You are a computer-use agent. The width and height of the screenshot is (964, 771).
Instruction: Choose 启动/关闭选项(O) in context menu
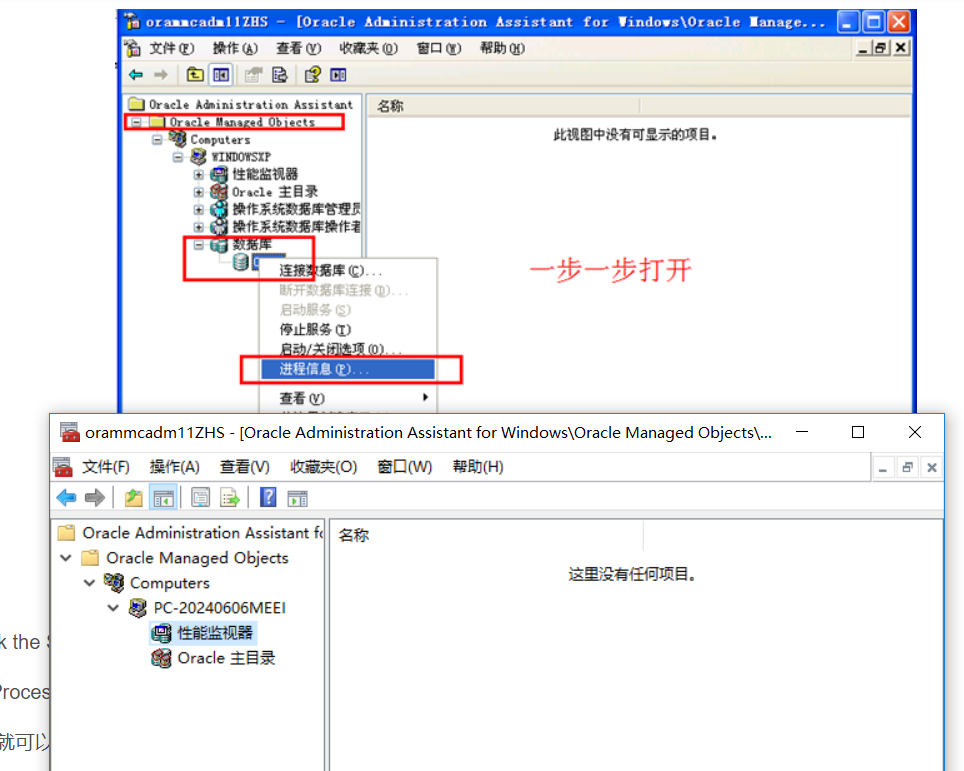[x=347, y=349]
